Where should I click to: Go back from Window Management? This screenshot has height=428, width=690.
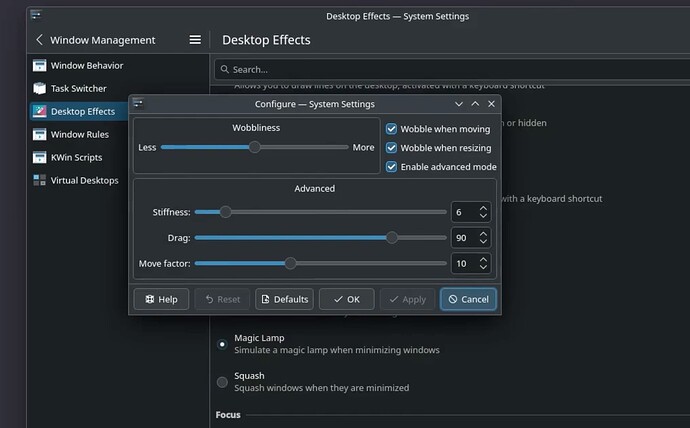click(39, 40)
